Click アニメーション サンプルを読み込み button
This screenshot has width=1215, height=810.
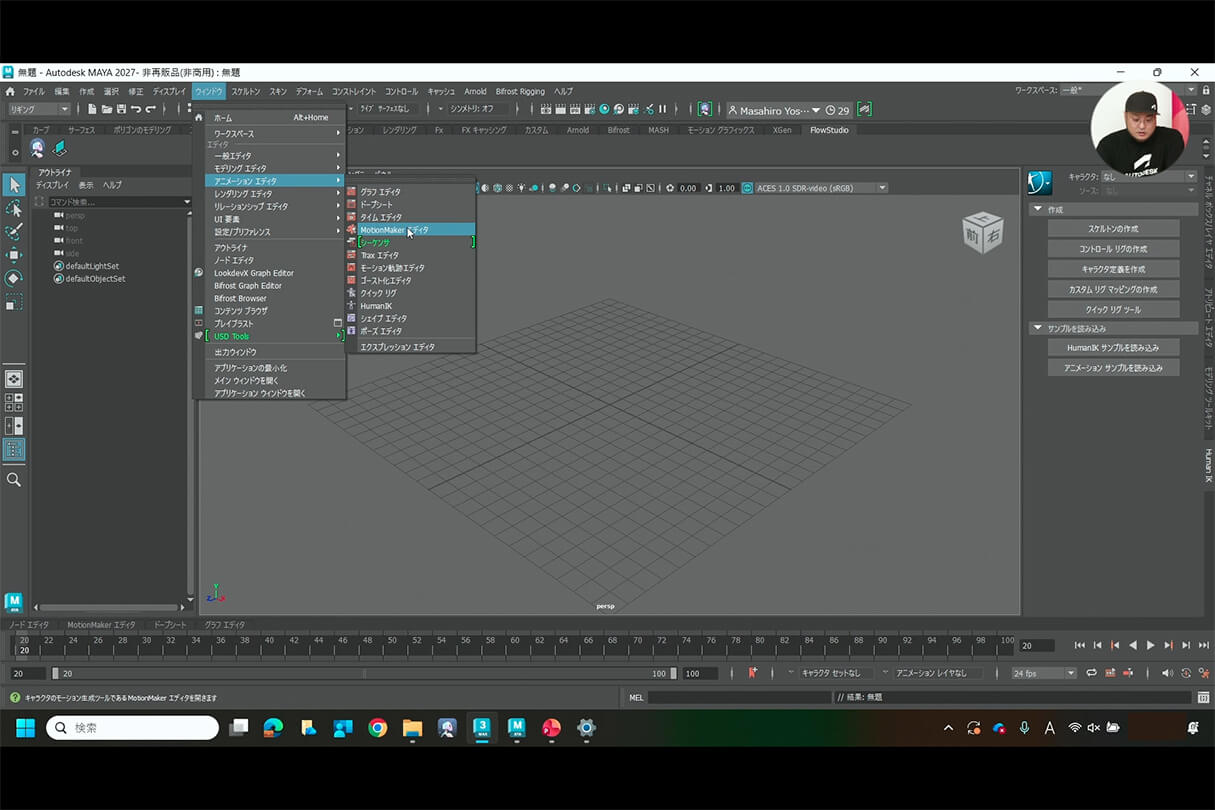1113,368
